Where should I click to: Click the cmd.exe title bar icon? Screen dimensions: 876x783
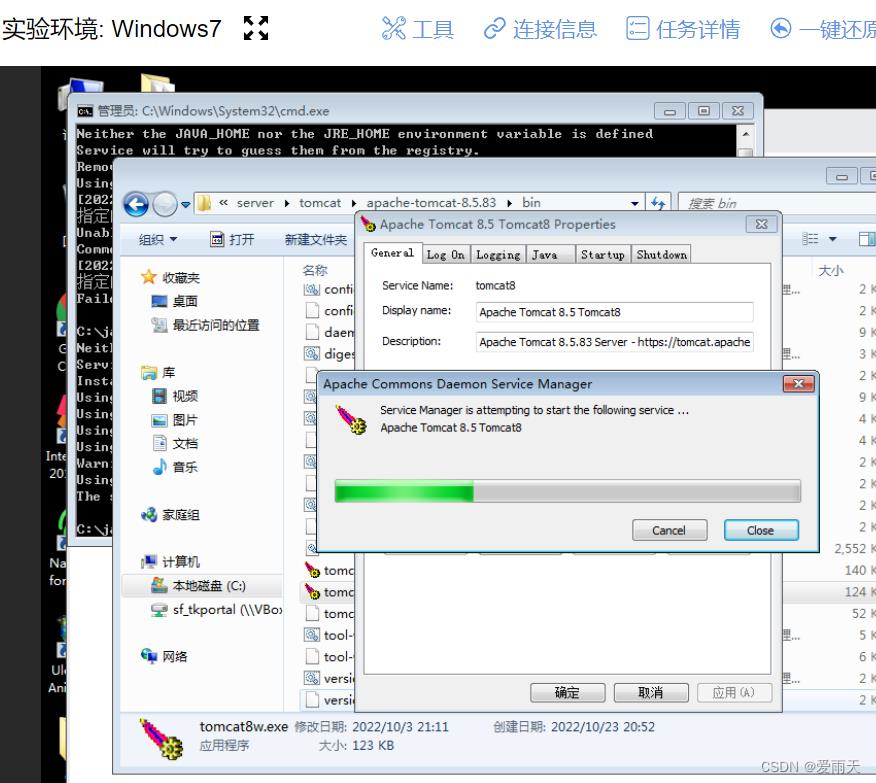[x=85, y=111]
